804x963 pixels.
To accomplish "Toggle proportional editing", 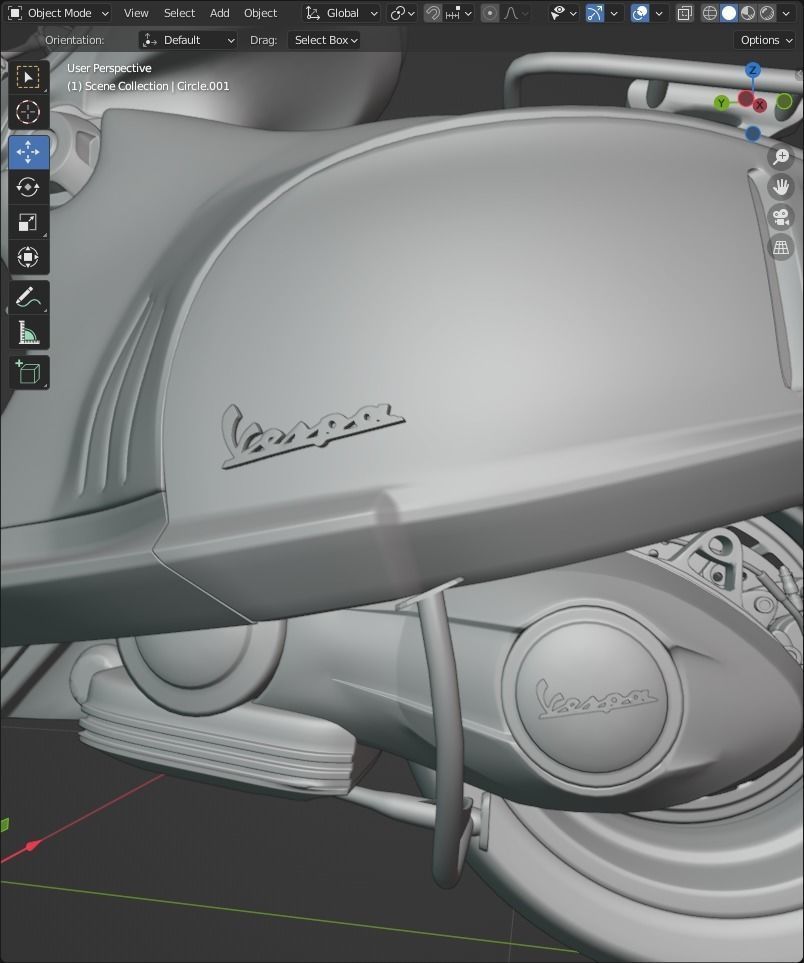I will click(x=490, y=13).
